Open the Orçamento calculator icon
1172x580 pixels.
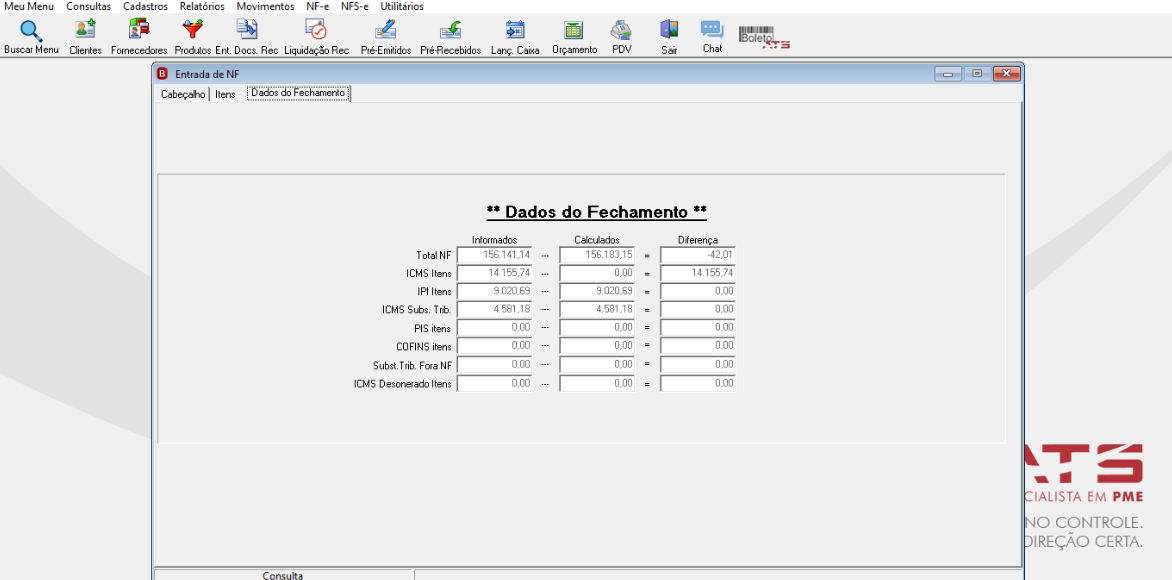click(x=574, y=37)
